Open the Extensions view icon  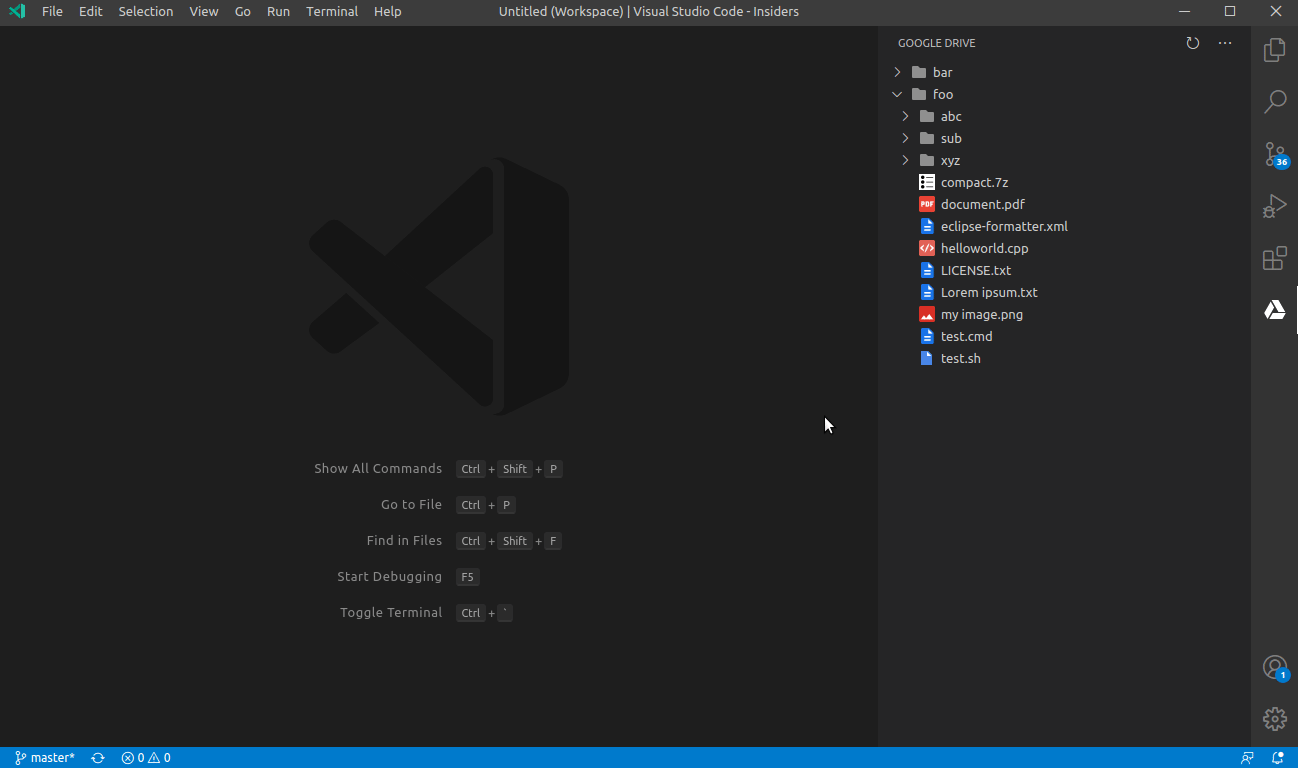pyautogui.click(x=1274, y=259)
